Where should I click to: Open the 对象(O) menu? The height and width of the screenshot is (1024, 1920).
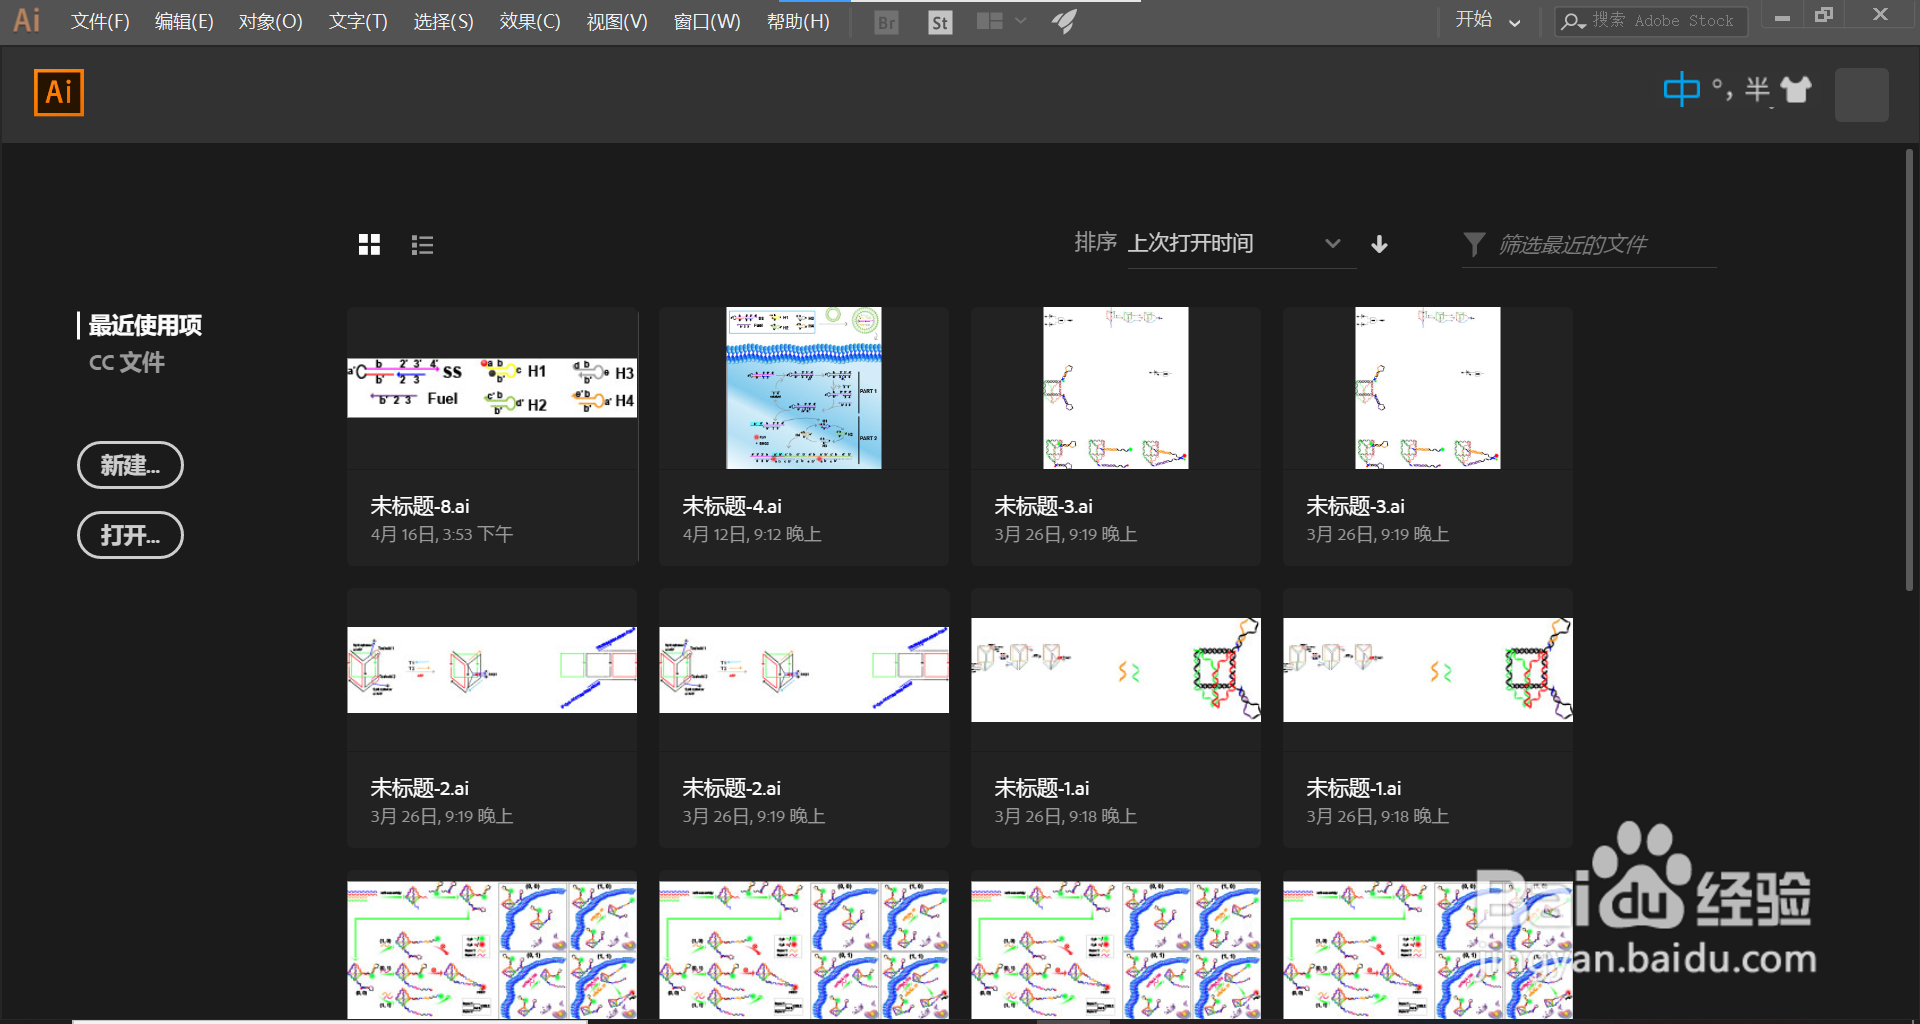270,21
